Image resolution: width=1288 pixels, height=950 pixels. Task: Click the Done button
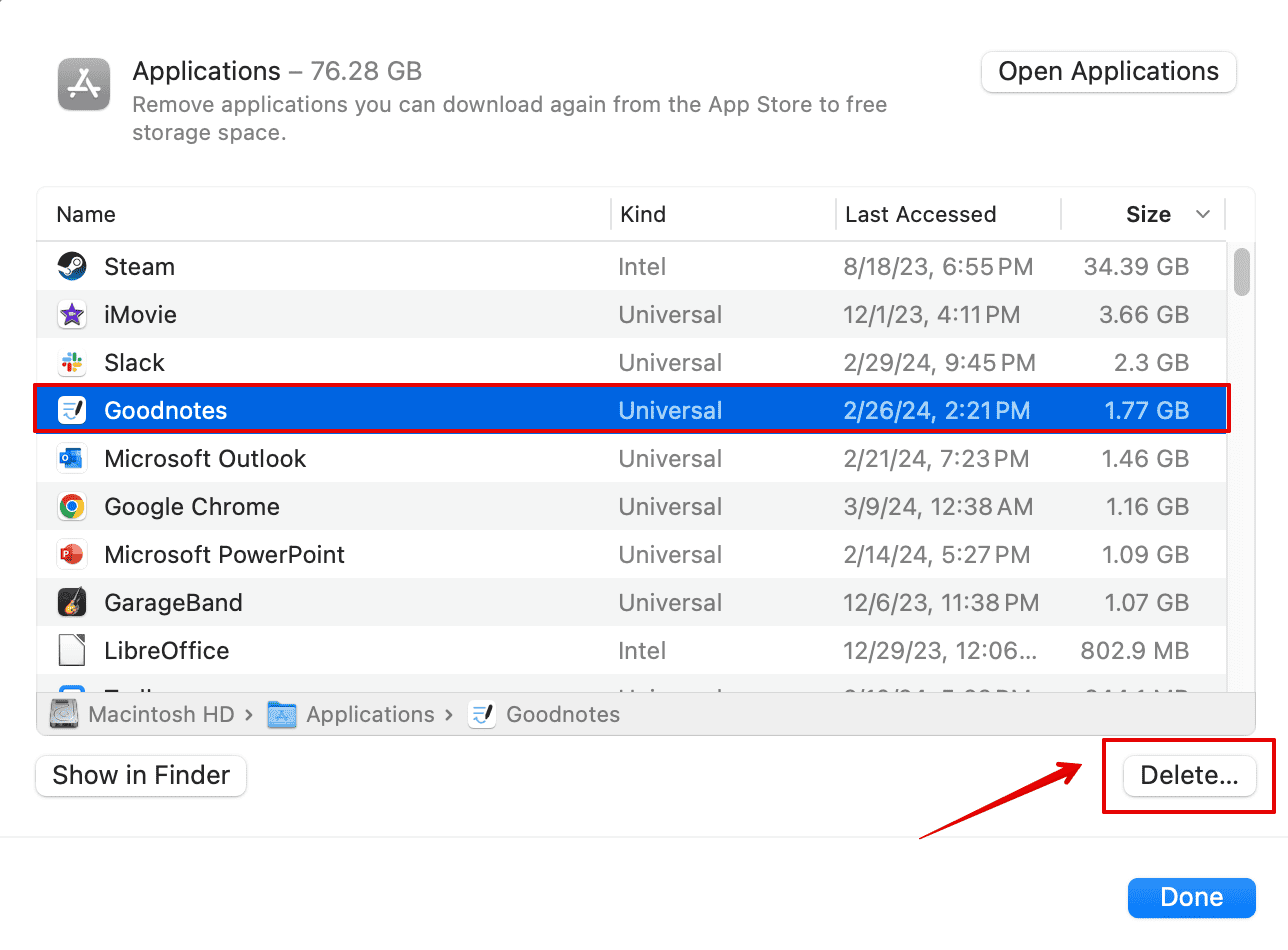(x=1191, y=897)
